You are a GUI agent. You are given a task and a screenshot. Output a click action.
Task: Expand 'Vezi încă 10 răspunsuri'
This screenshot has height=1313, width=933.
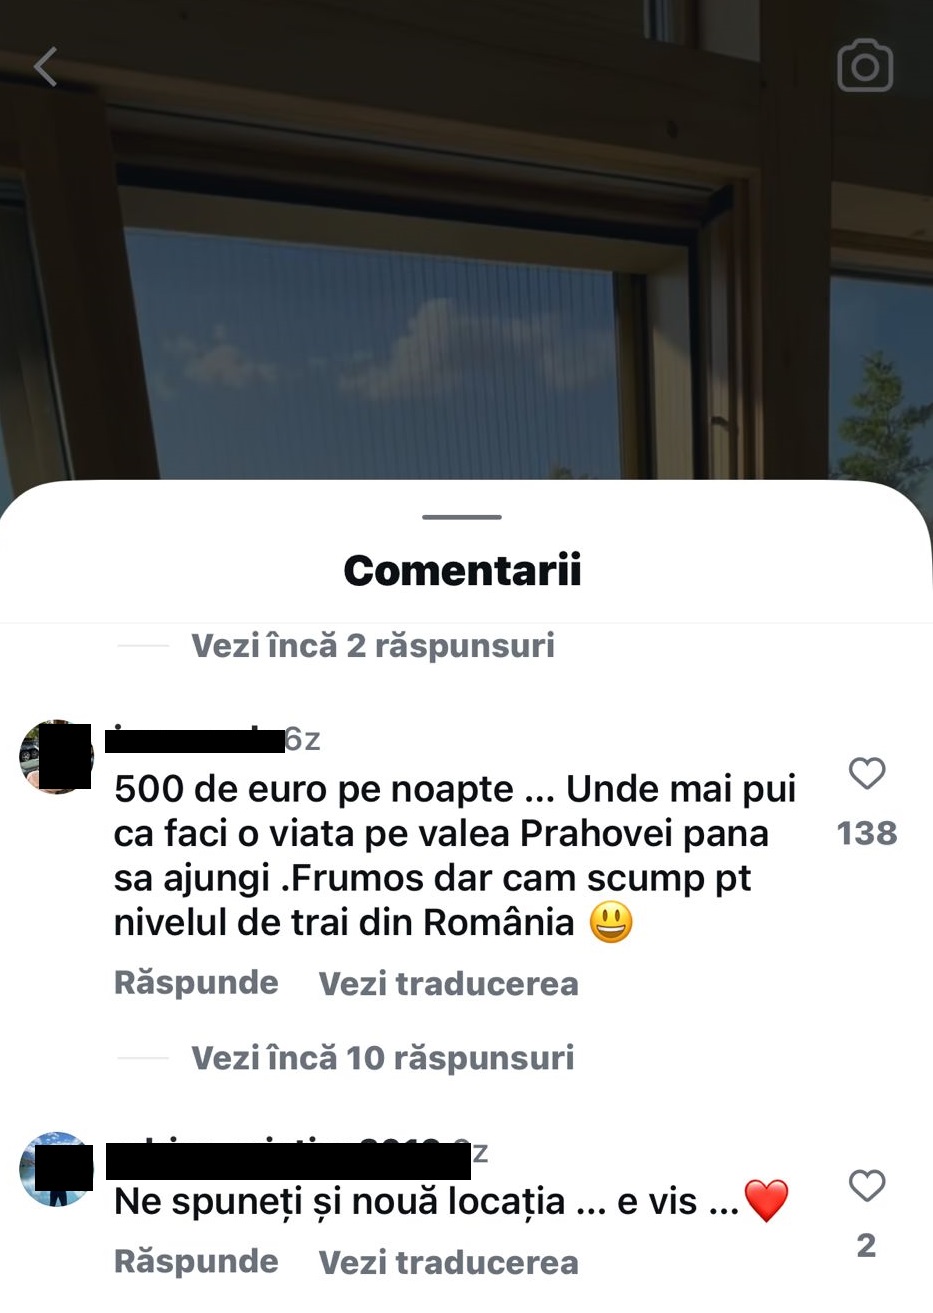click(x=383, y=1057)
